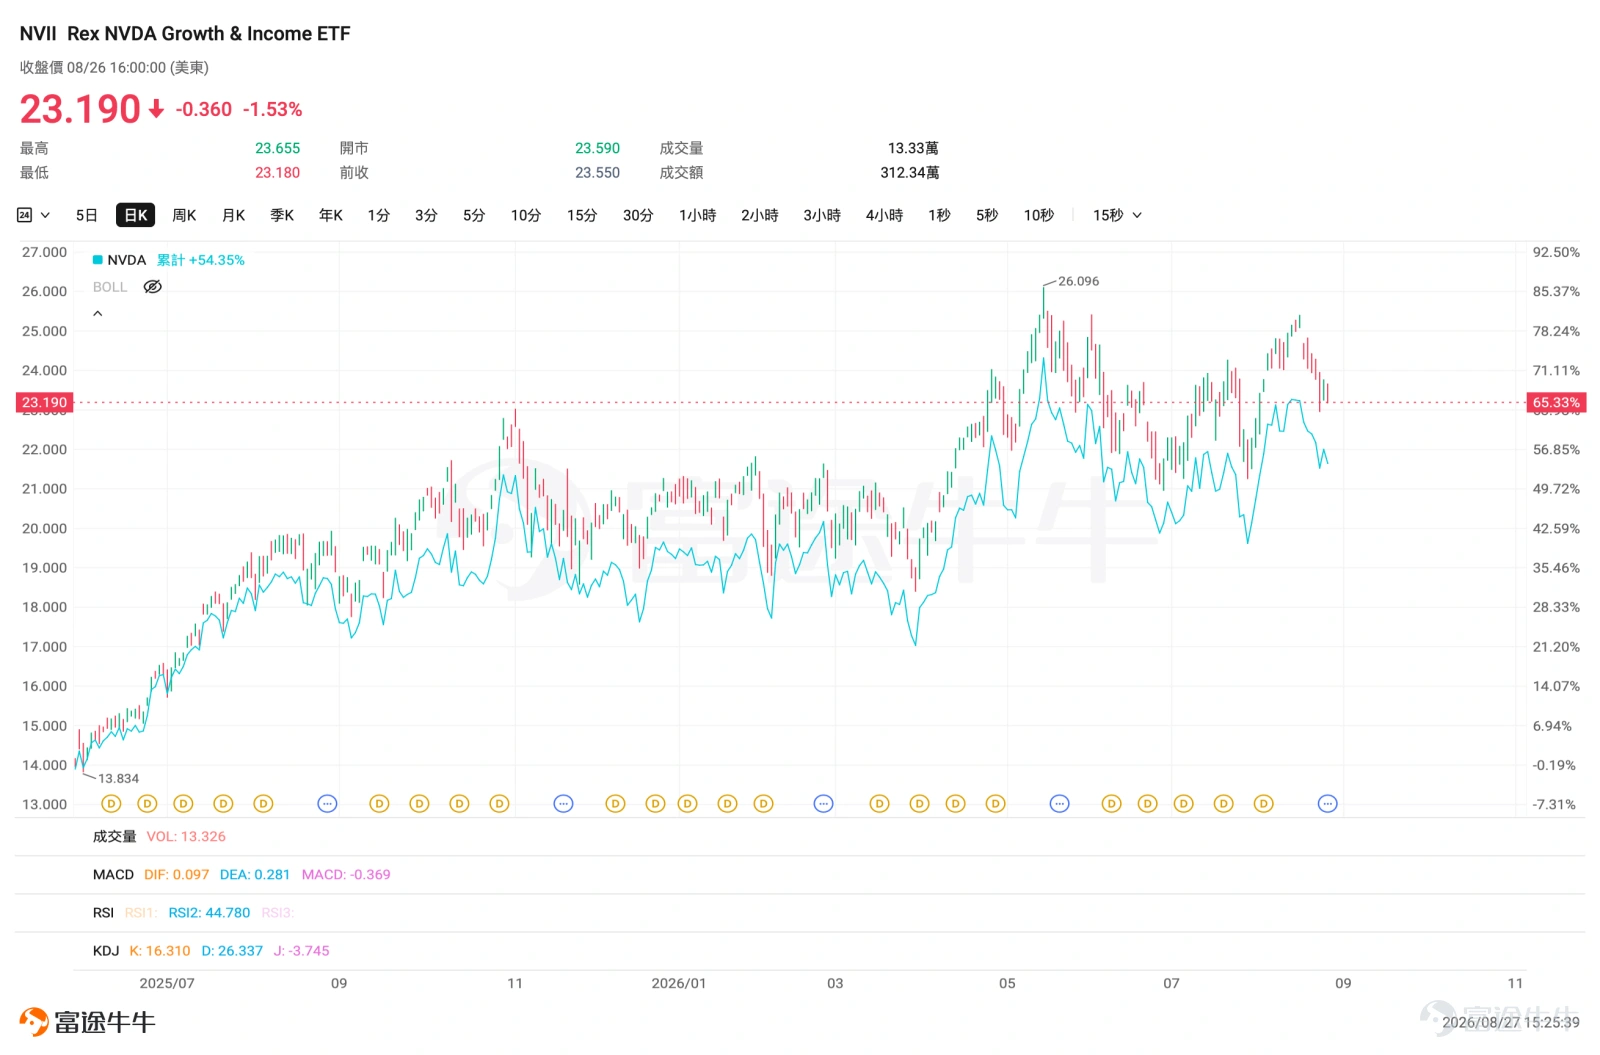Click the leftmost blue event marker
The height and width of the screenshot is (1055, 1600).
[327, 804]
